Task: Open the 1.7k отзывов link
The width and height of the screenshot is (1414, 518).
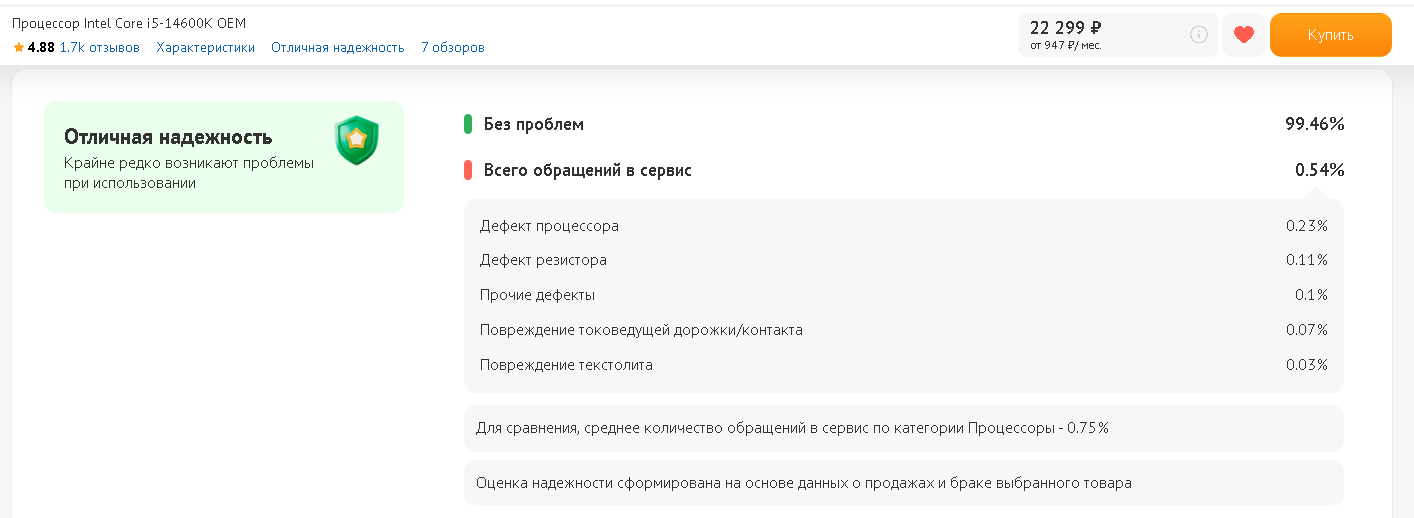Action: coord(100,47)
